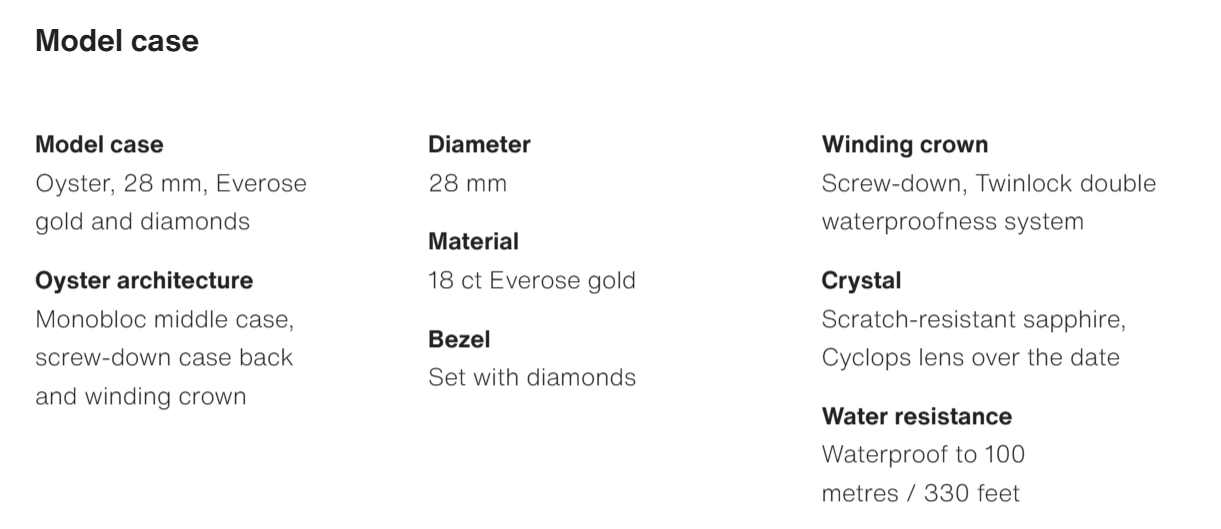1221x529 pixels.
Task: Click the "Scratch-resistant sapphire," text line
Action: 973,320
